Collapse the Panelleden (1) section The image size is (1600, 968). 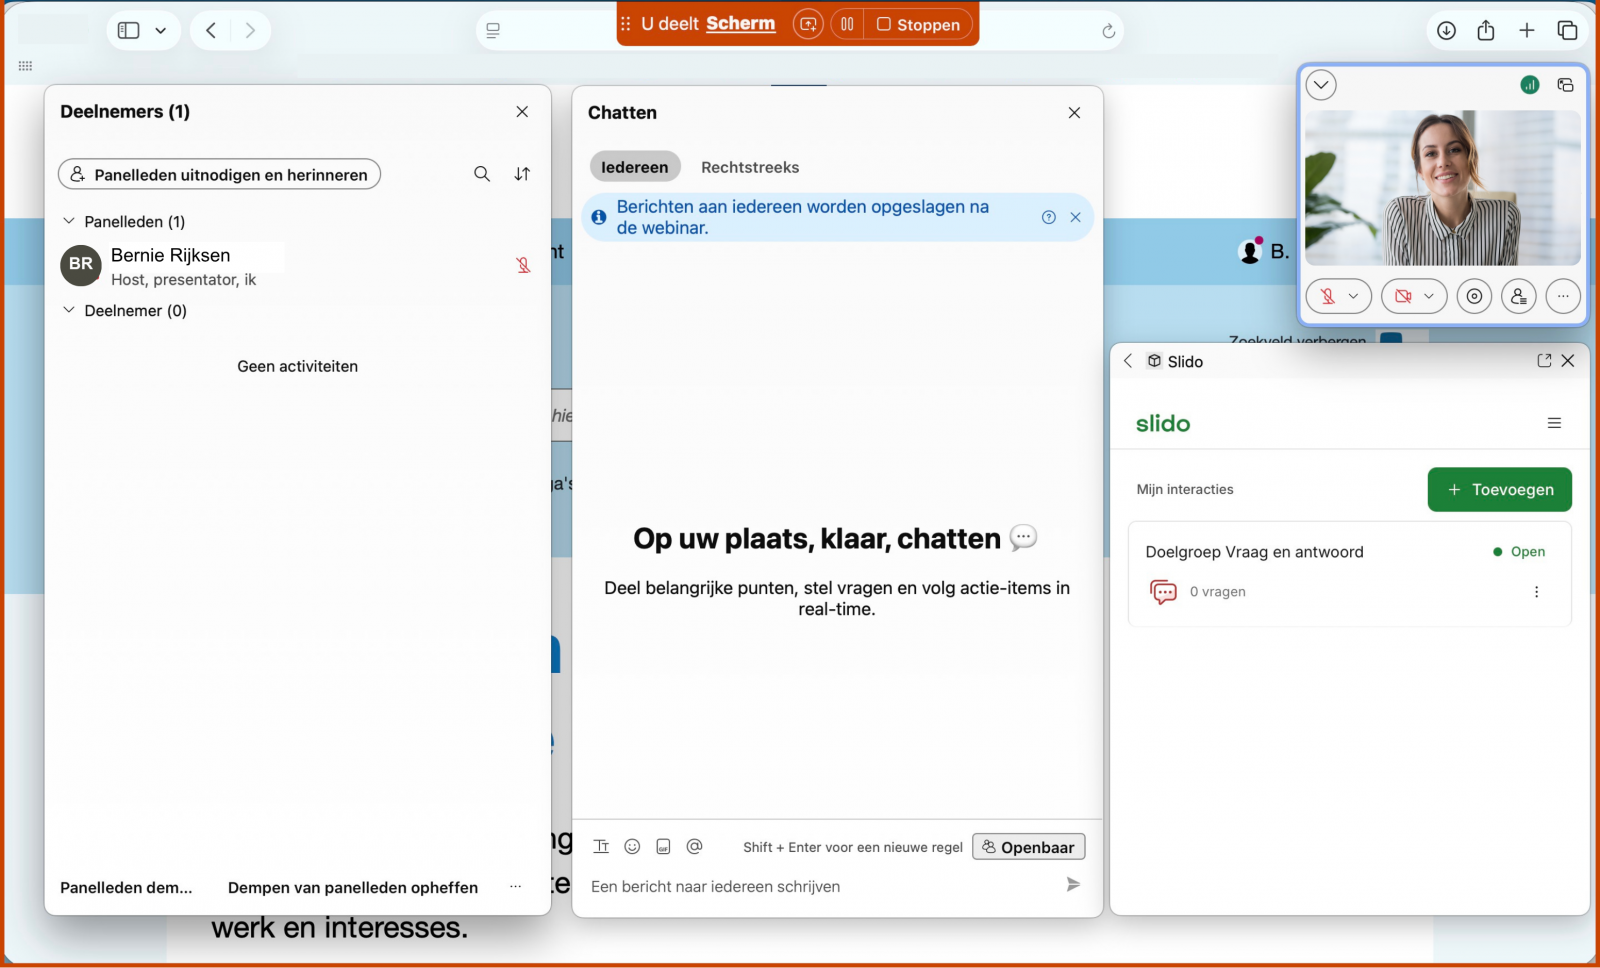tap(69, 221)
